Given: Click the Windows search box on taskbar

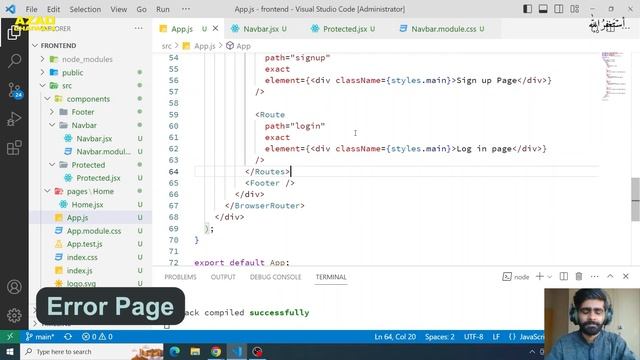Looking at the screenshot, I should 92,351.
